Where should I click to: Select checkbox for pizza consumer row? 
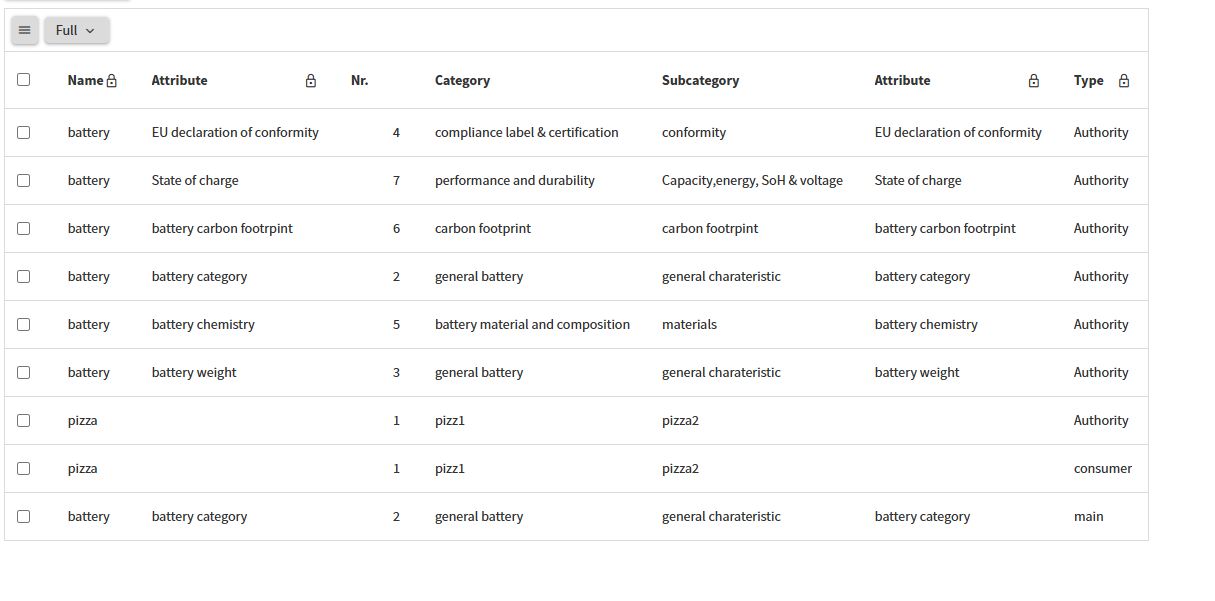(x=24, y=468)
